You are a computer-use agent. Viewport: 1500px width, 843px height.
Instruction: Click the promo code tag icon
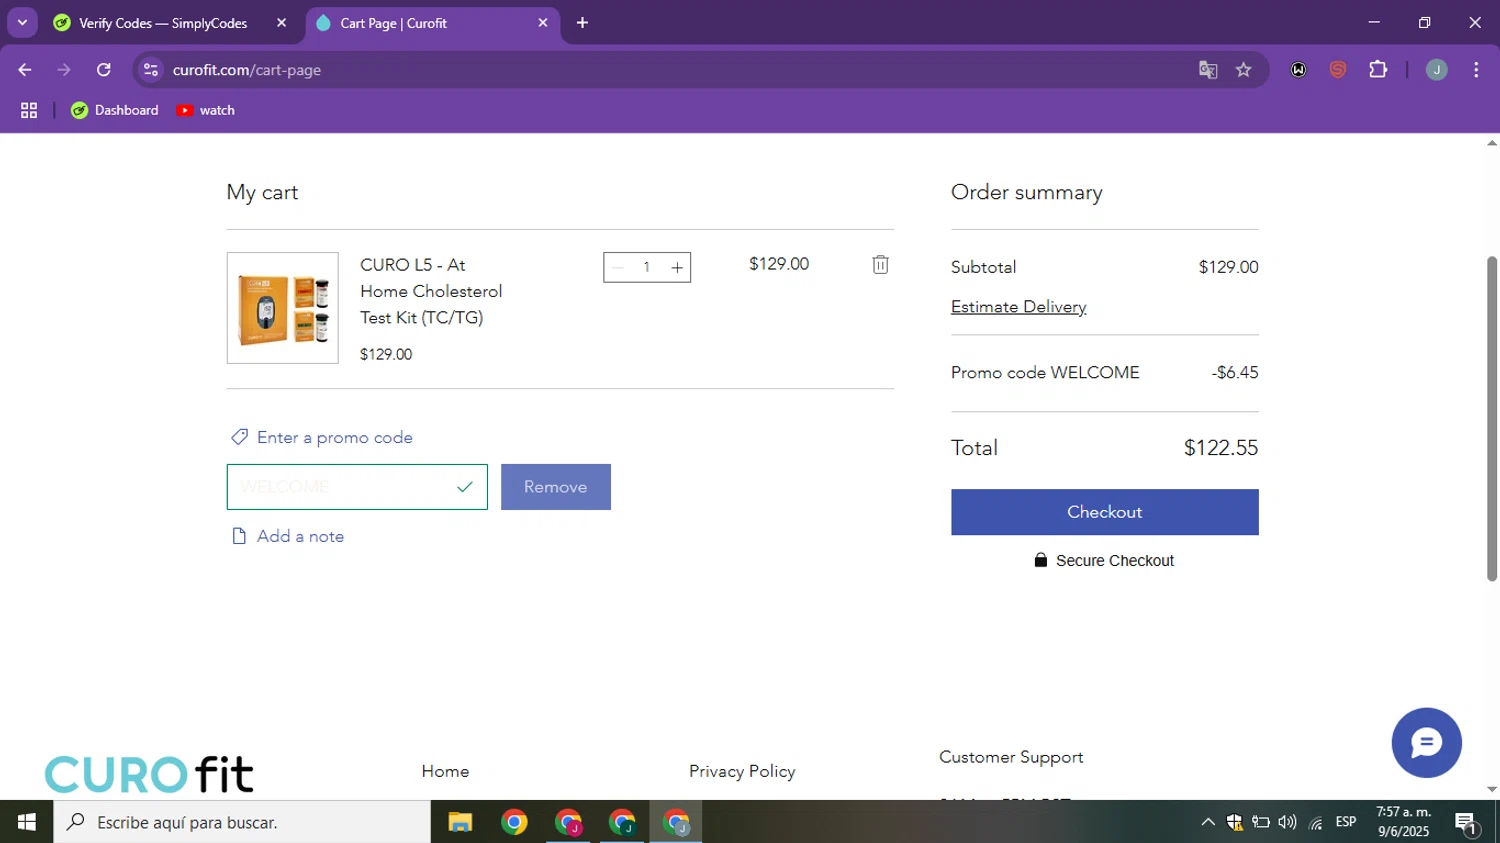(239, 437)
